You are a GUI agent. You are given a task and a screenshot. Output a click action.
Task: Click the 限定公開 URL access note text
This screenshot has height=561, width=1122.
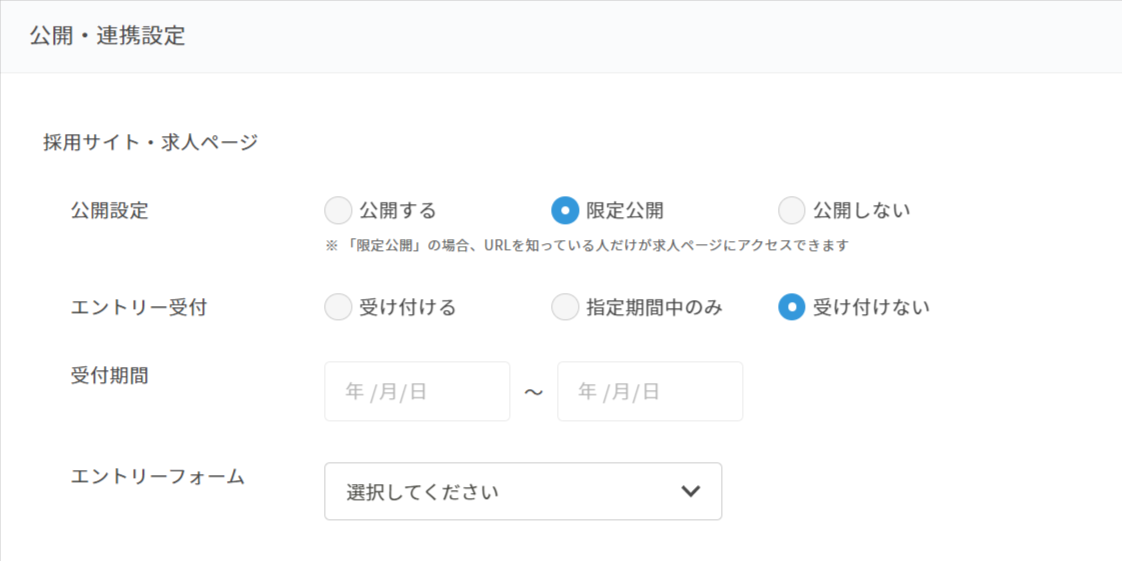[x=586, y=245]
